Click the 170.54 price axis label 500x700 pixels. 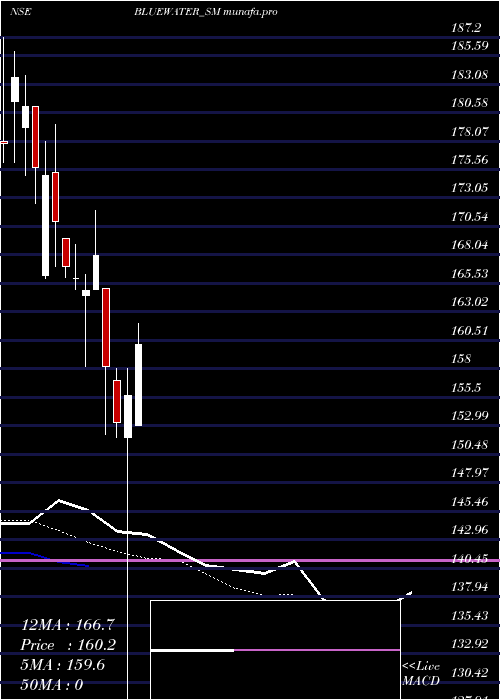(x=470, y=217)
